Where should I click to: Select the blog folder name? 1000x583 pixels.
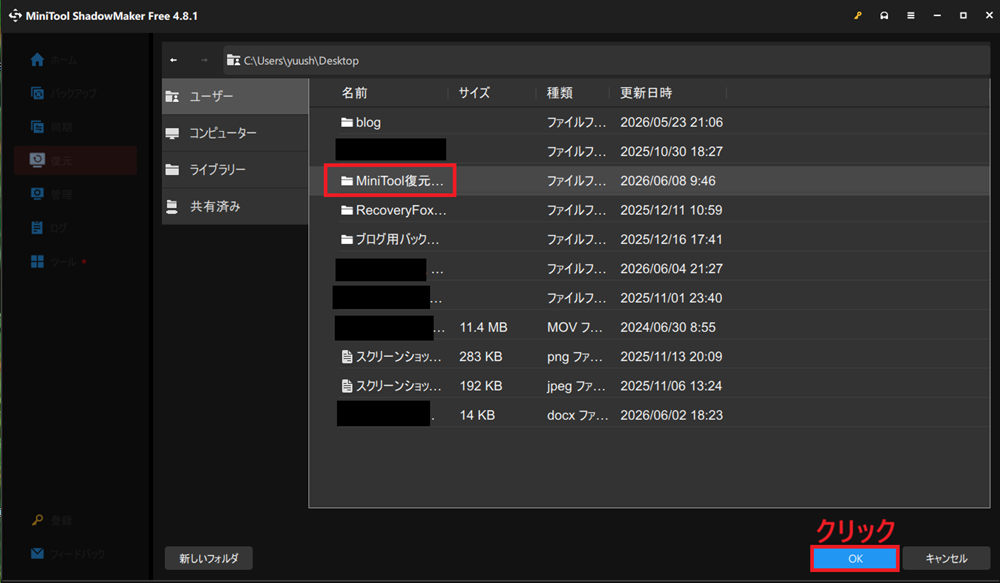pyautogui.click(x=368, y=122)
